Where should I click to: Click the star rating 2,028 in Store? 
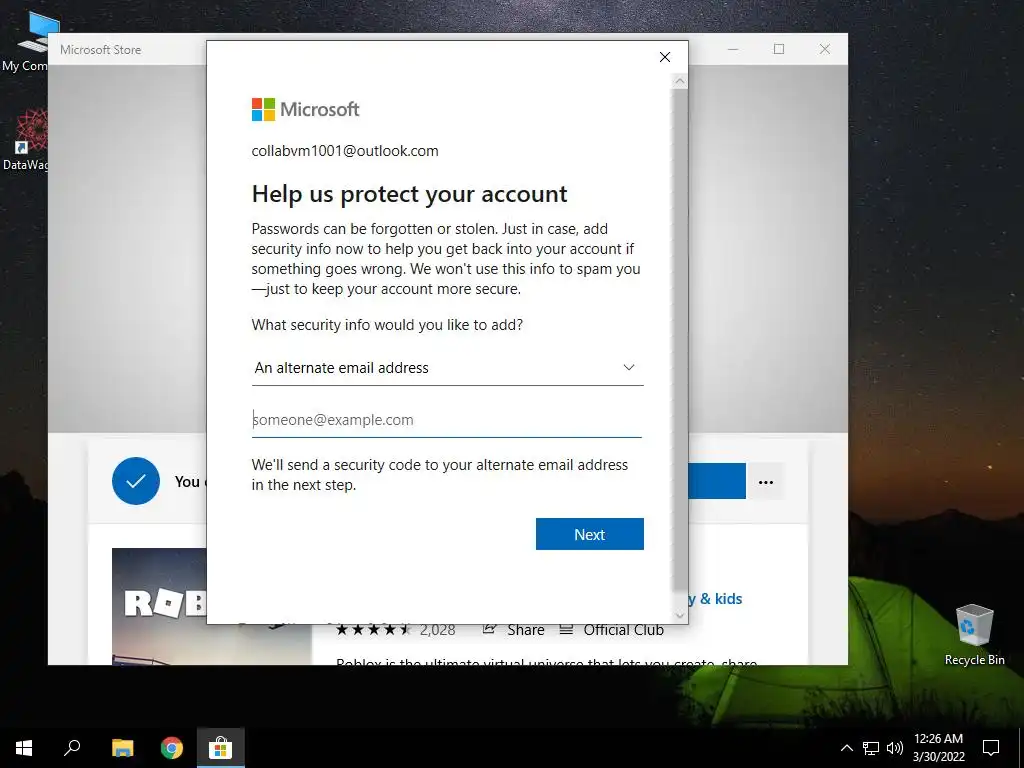click(395, 630)
